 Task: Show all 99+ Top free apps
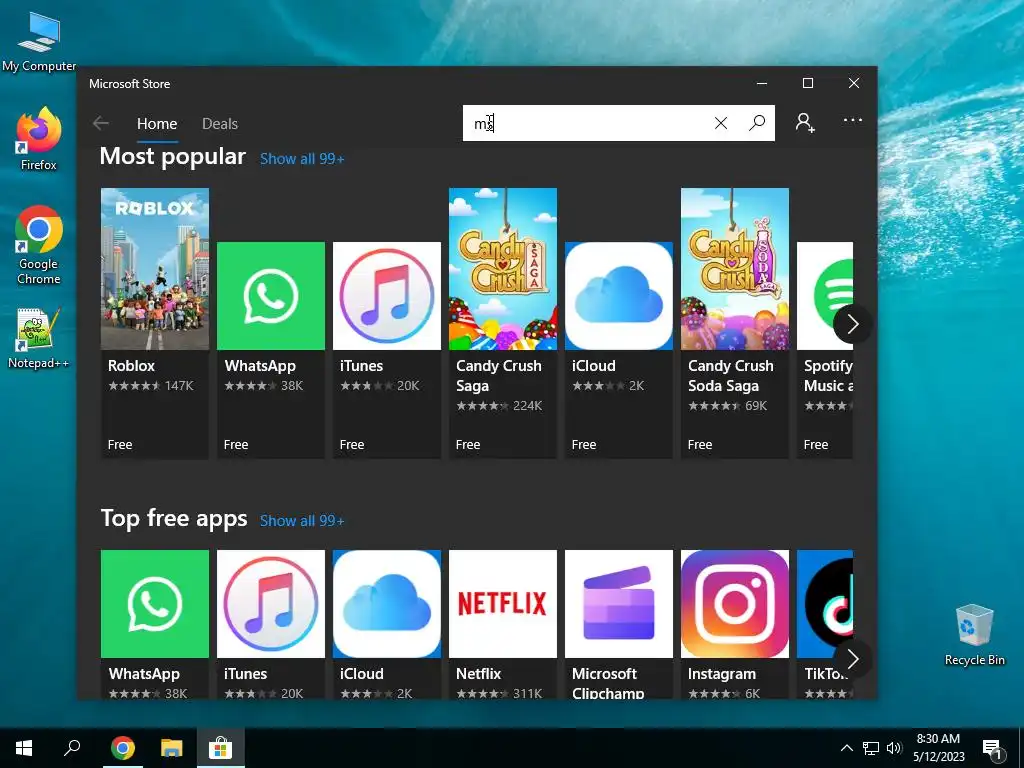point(302,520)
